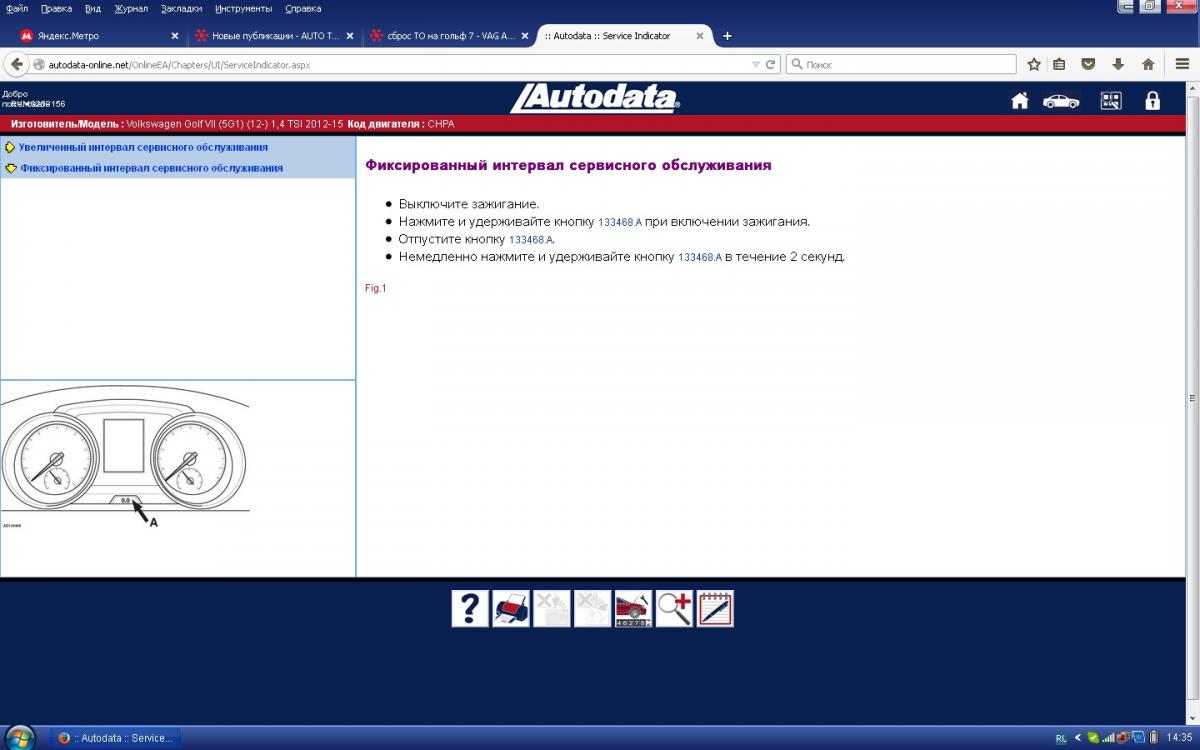
Task: Open Увеличенный интервал сервисного обслуживания link
Action: pos(143,147)
